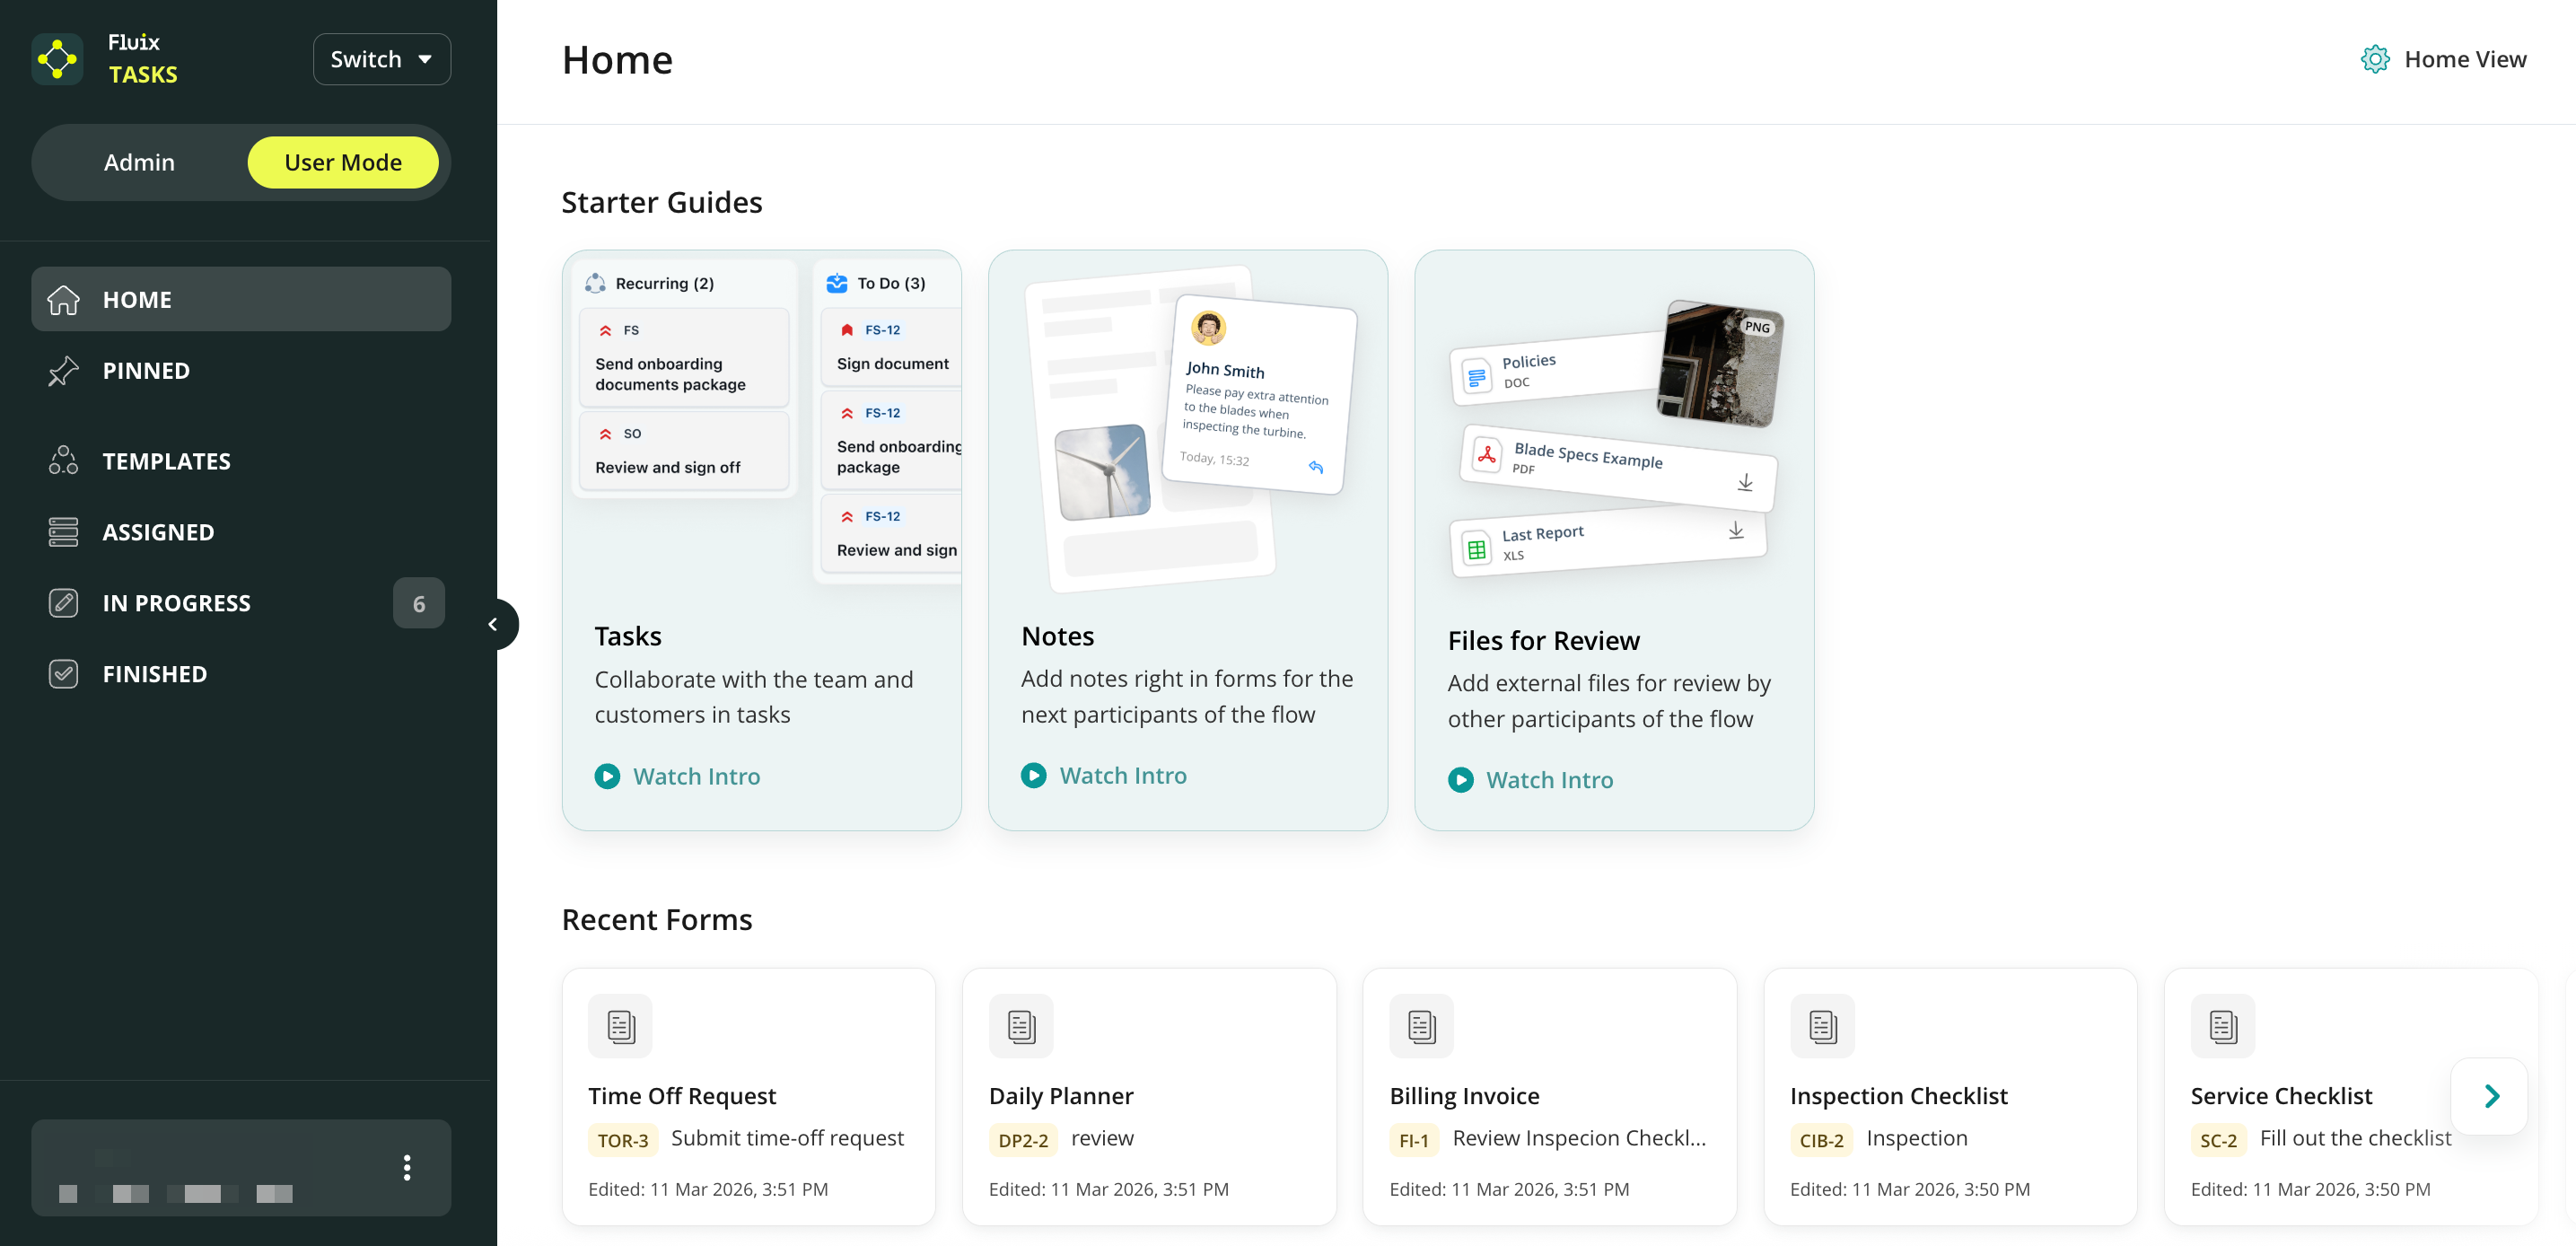Click Watch Intro link under Tasks
The height and width of the screenshot is (1246, 2576).
coord(696,776)
